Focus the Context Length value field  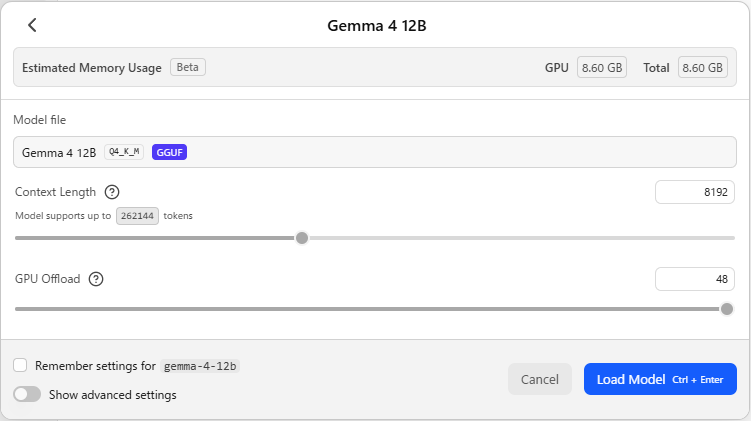[x=694, y=192]
